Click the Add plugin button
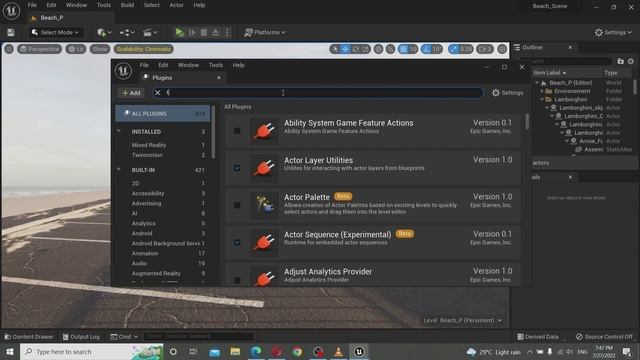640x360 pixels. point(131,93)
